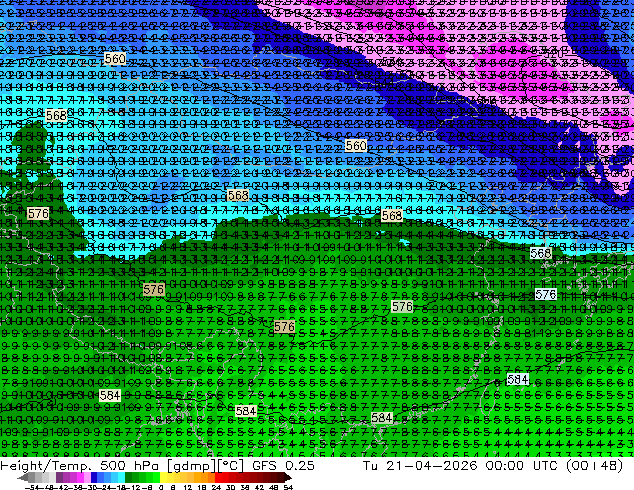
Task: Select the 'GFS 0.25' model label
Action: (x=283, y=466)
